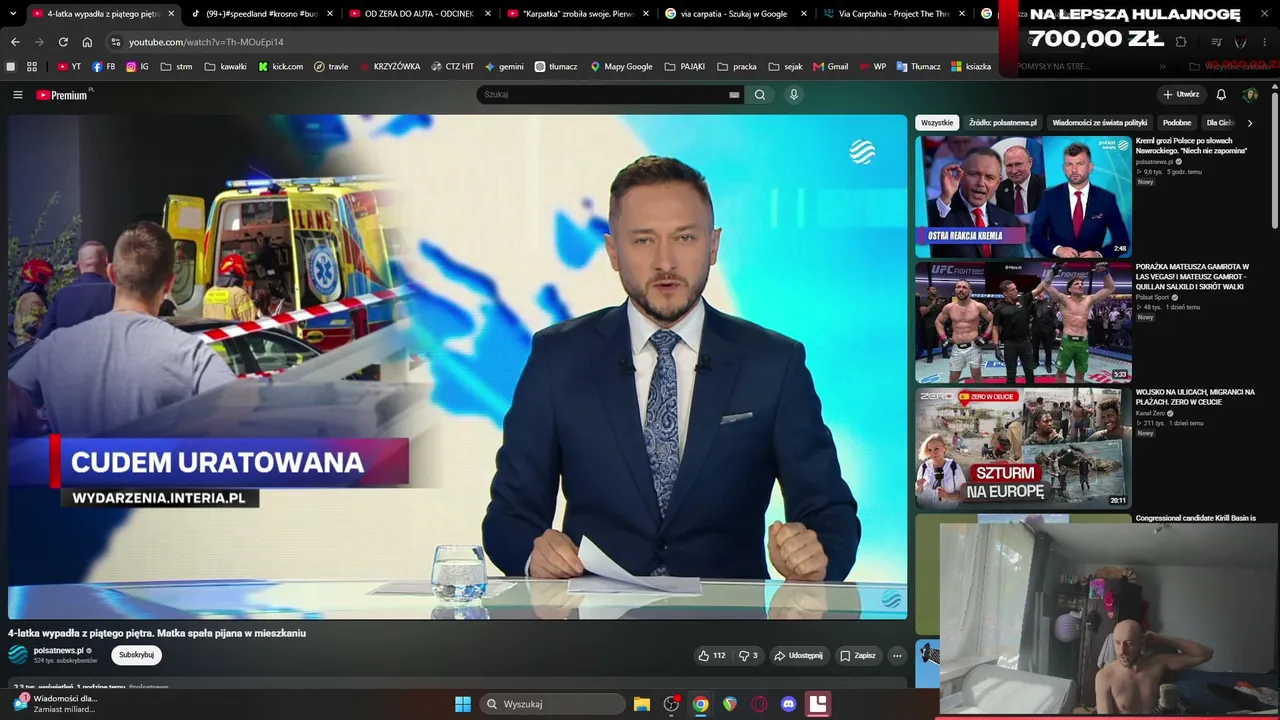Open the on-screen keyboard in search box
1280x720 pixels.
coord(734,95)
